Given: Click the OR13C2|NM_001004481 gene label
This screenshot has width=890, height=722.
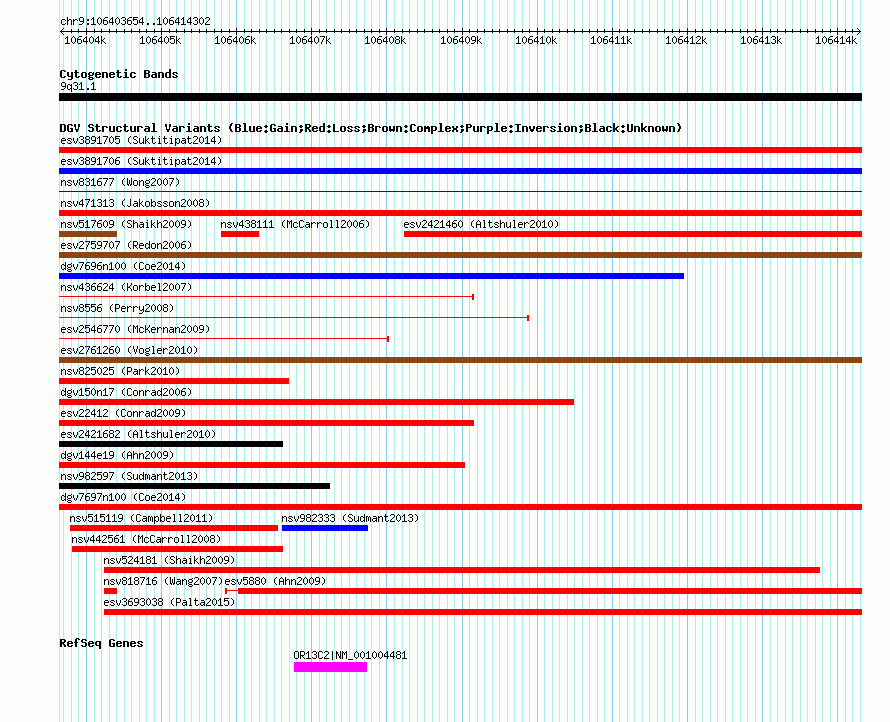Looking at the screenshot, I should tap(350, 656).
